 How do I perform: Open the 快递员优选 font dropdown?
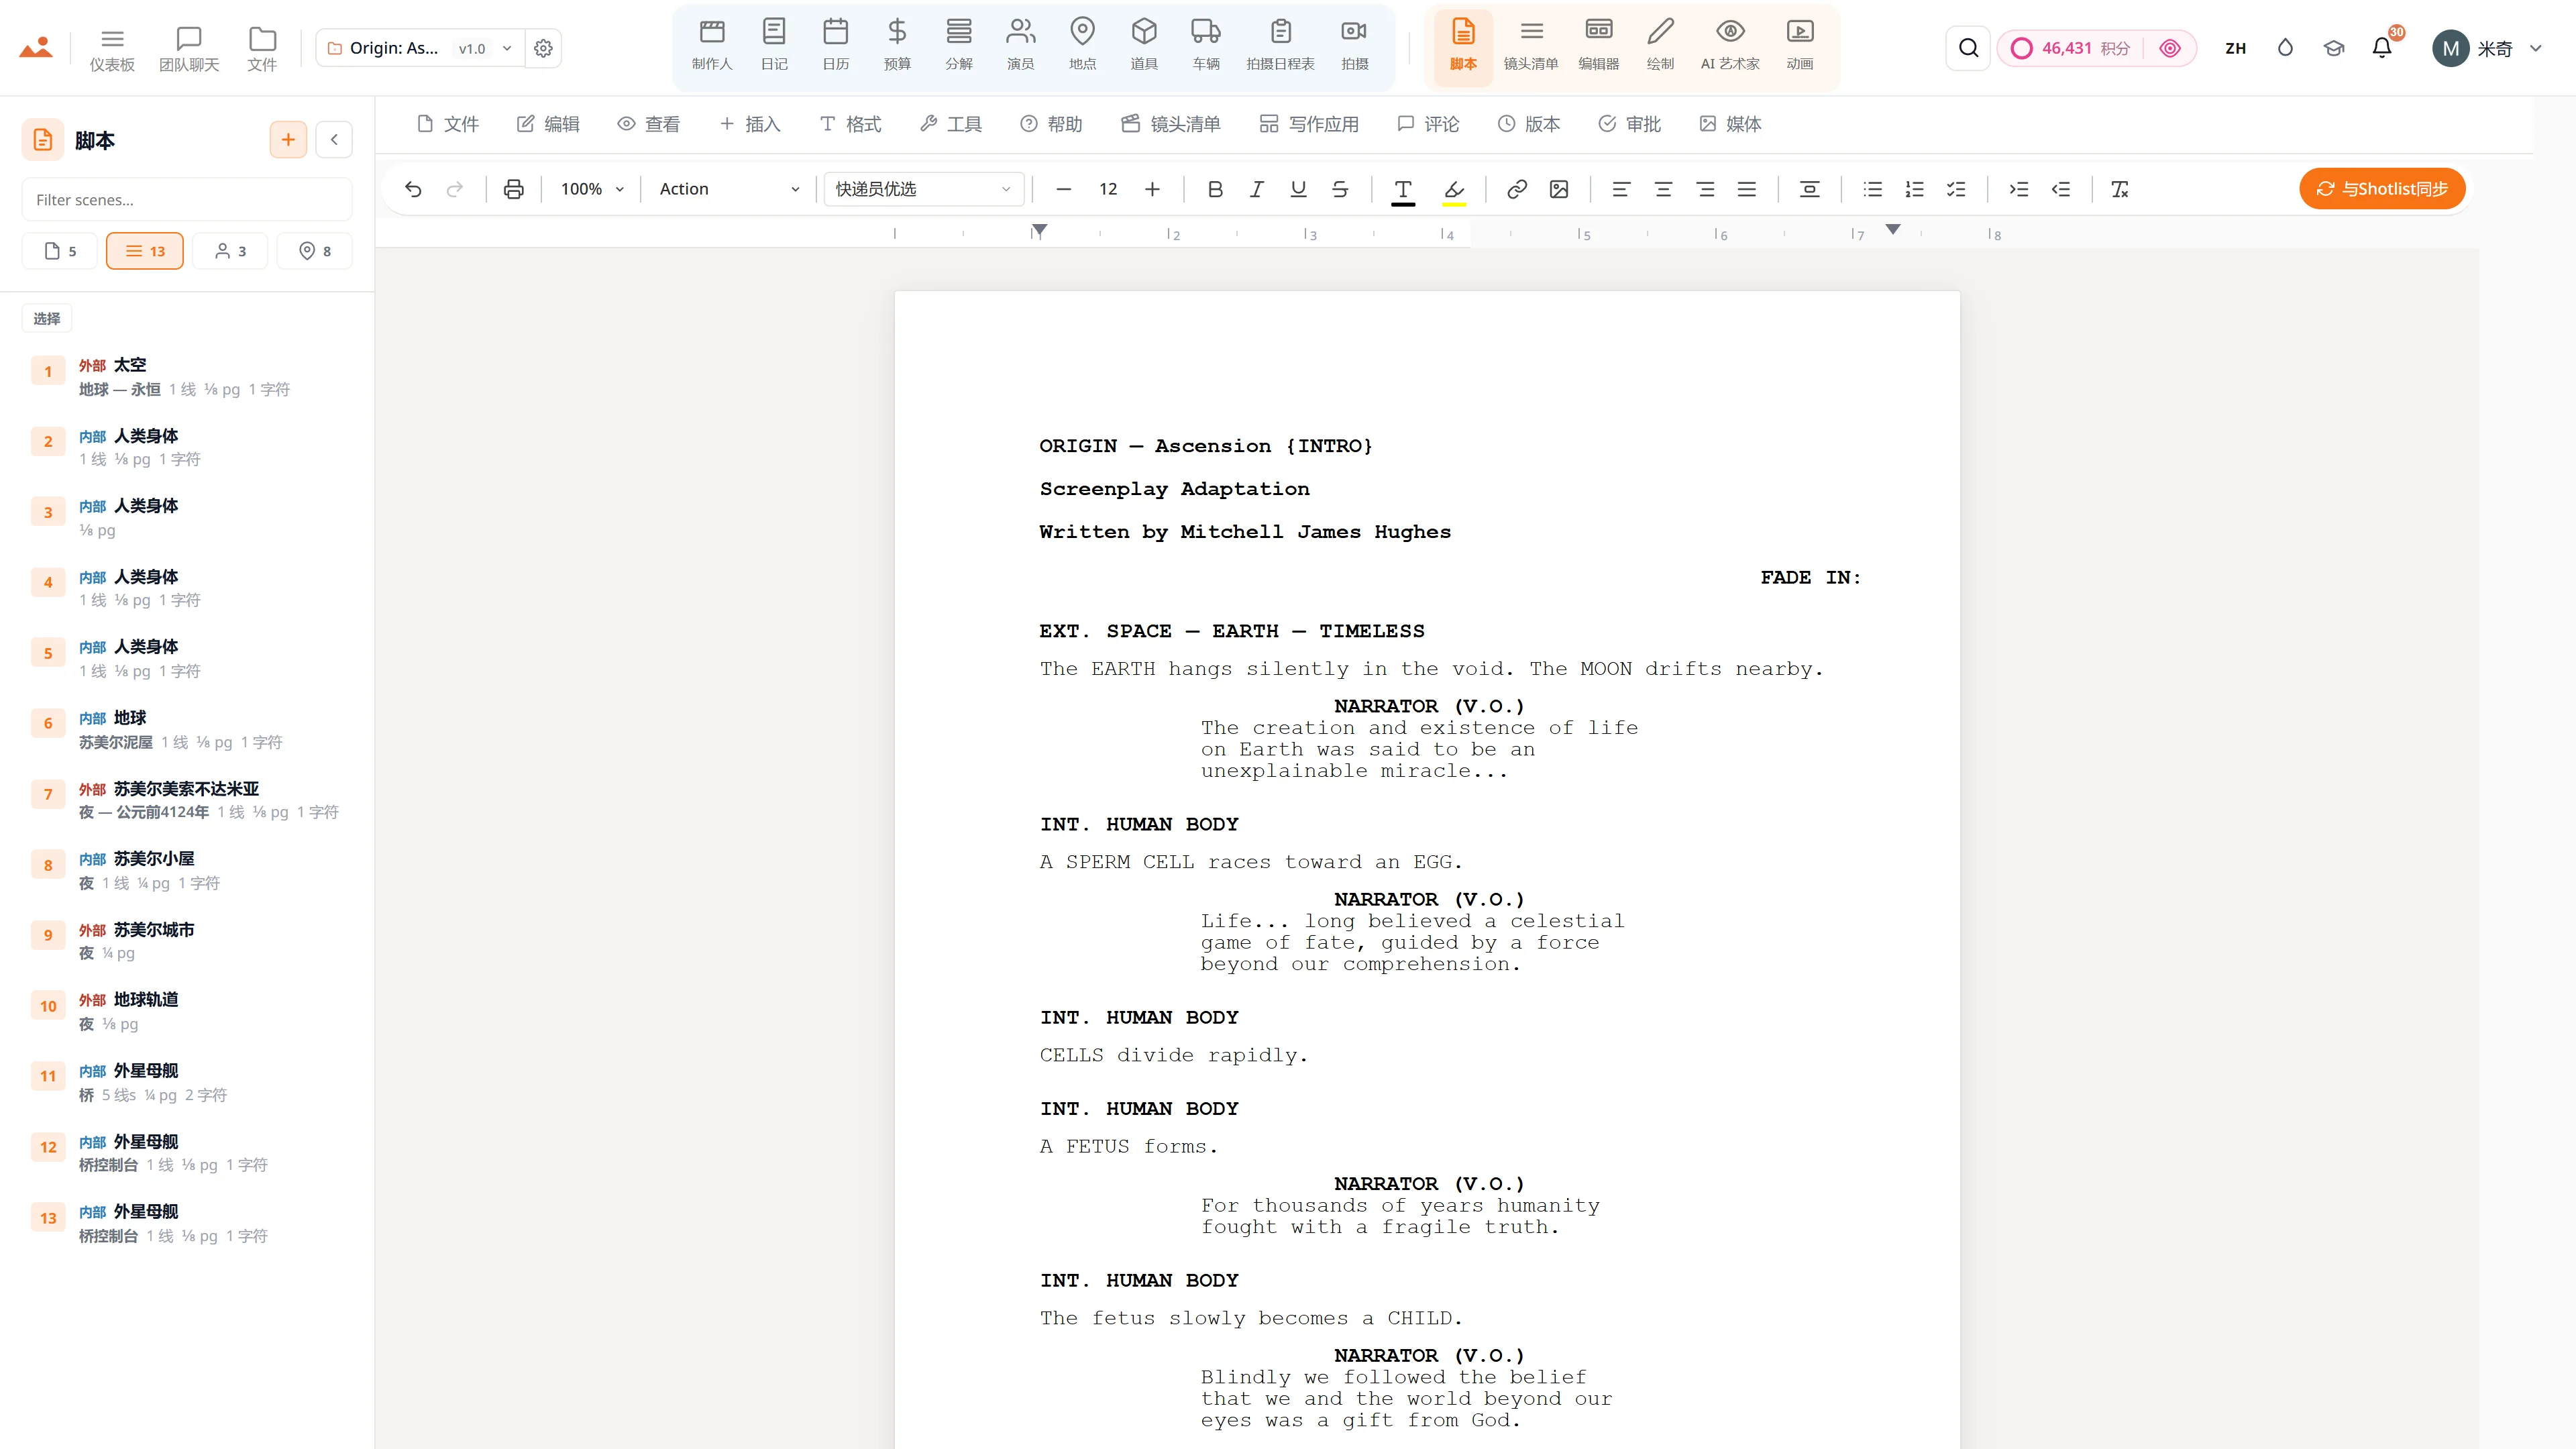click(923, 189)
